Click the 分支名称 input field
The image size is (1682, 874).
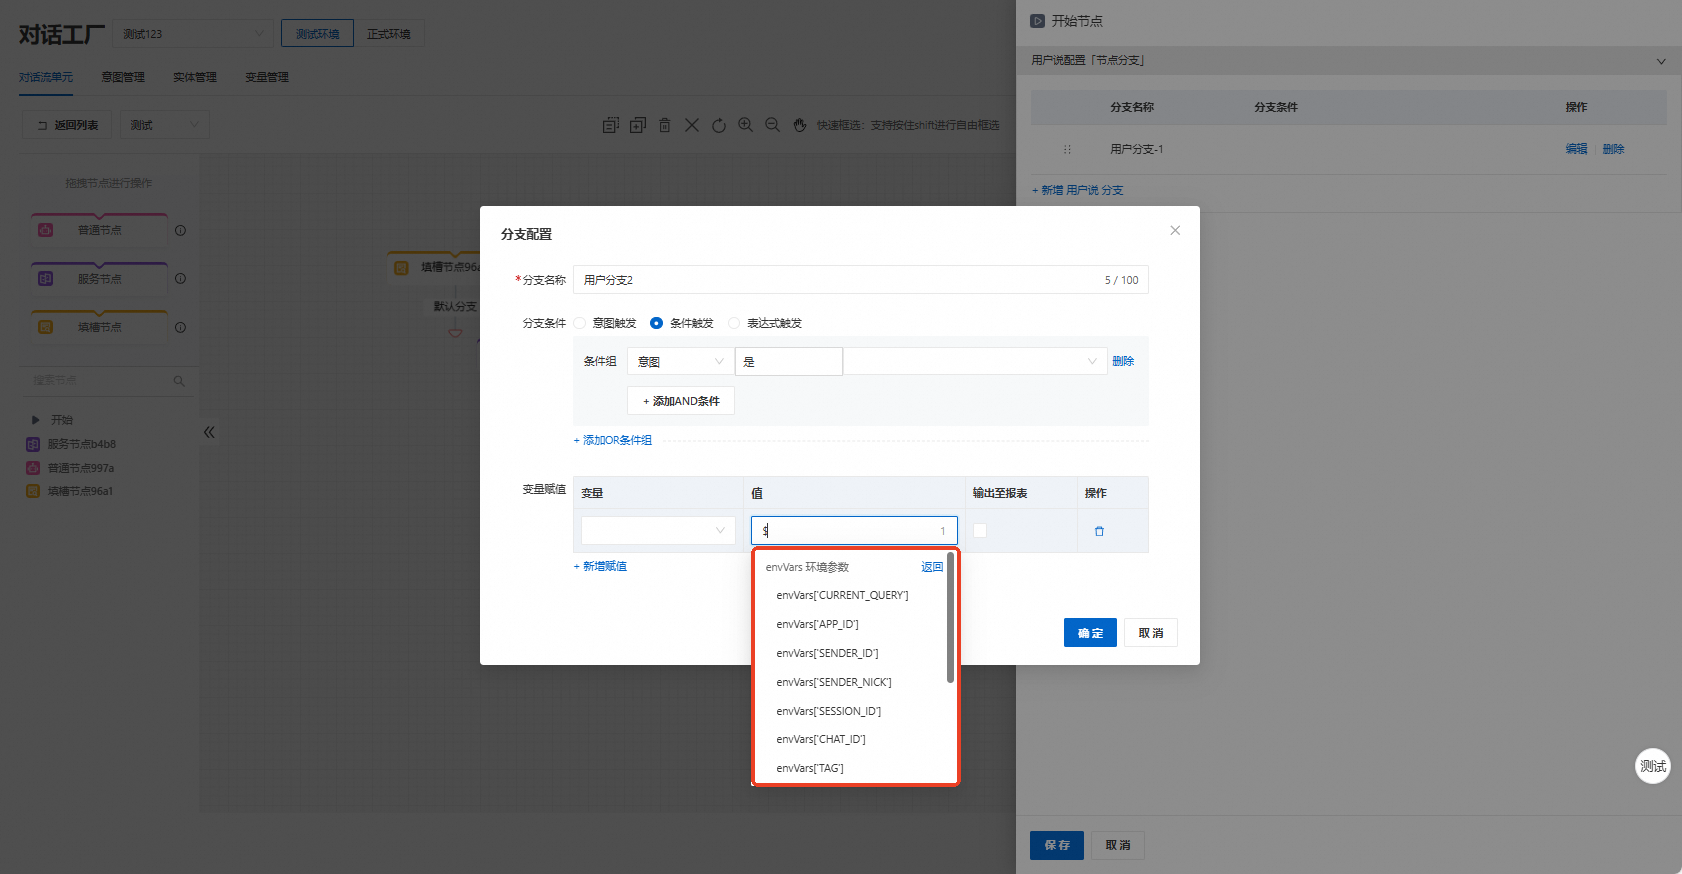(861, 280)
